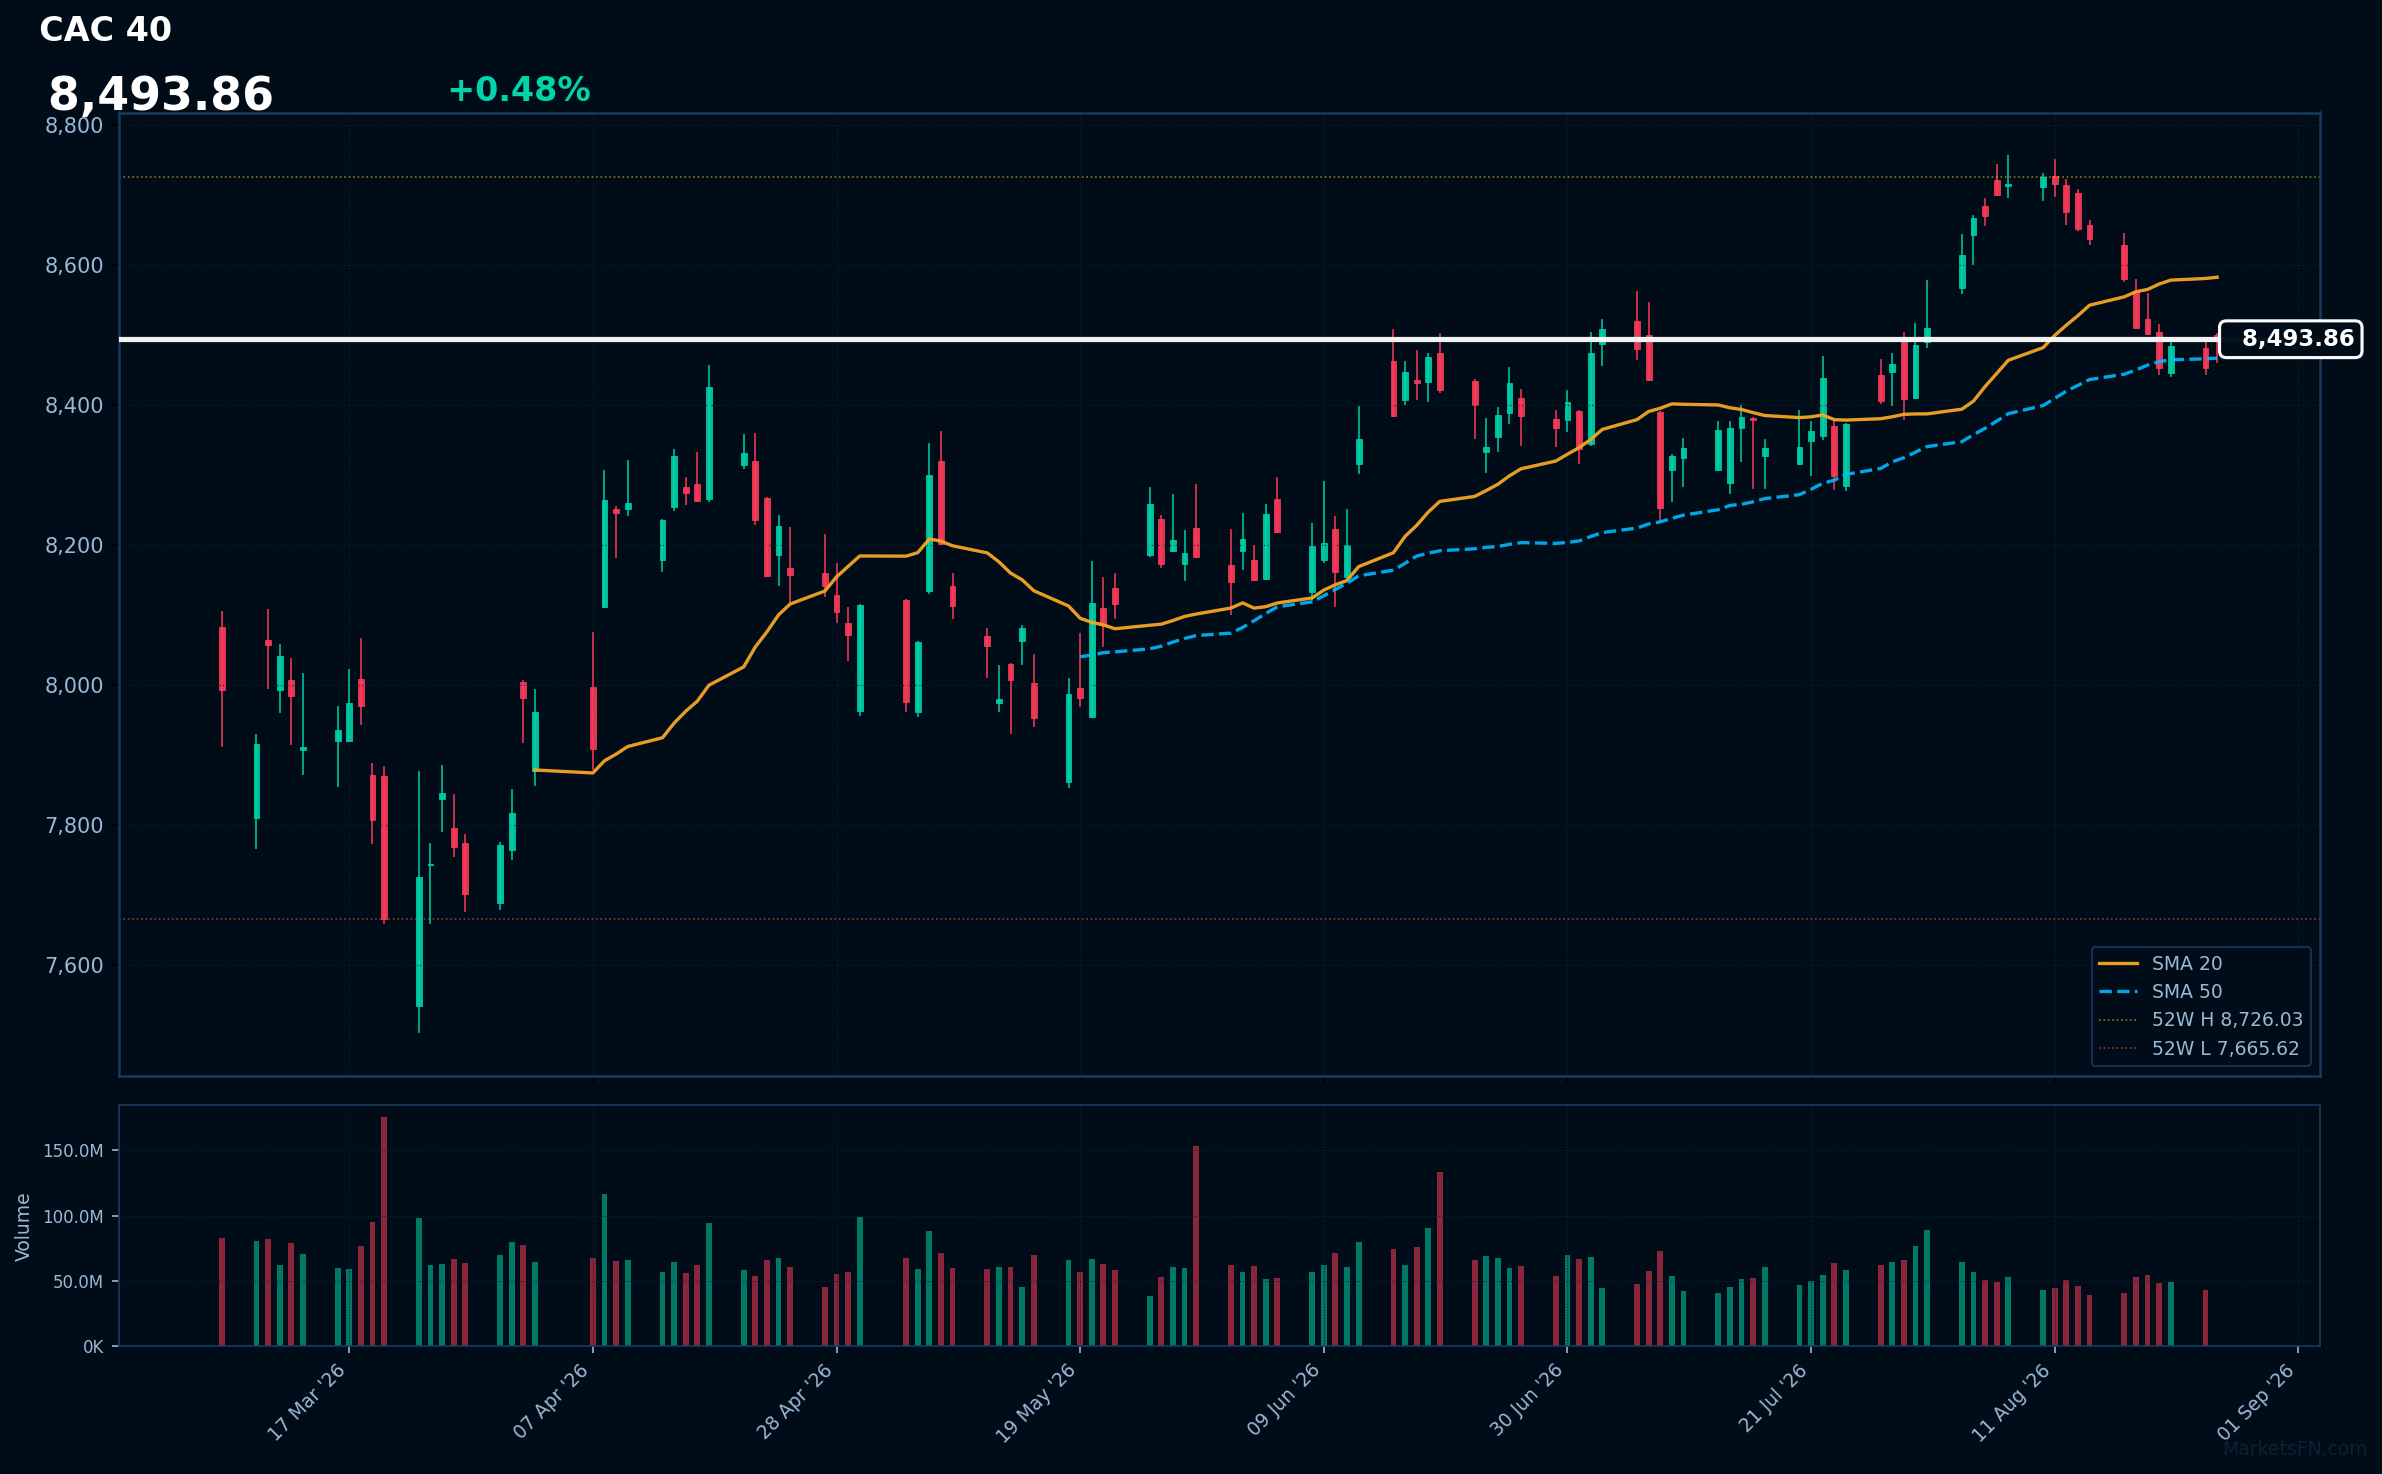Click the 19 May '26 date label

pyautogui.click(x=1036, y=1402)
